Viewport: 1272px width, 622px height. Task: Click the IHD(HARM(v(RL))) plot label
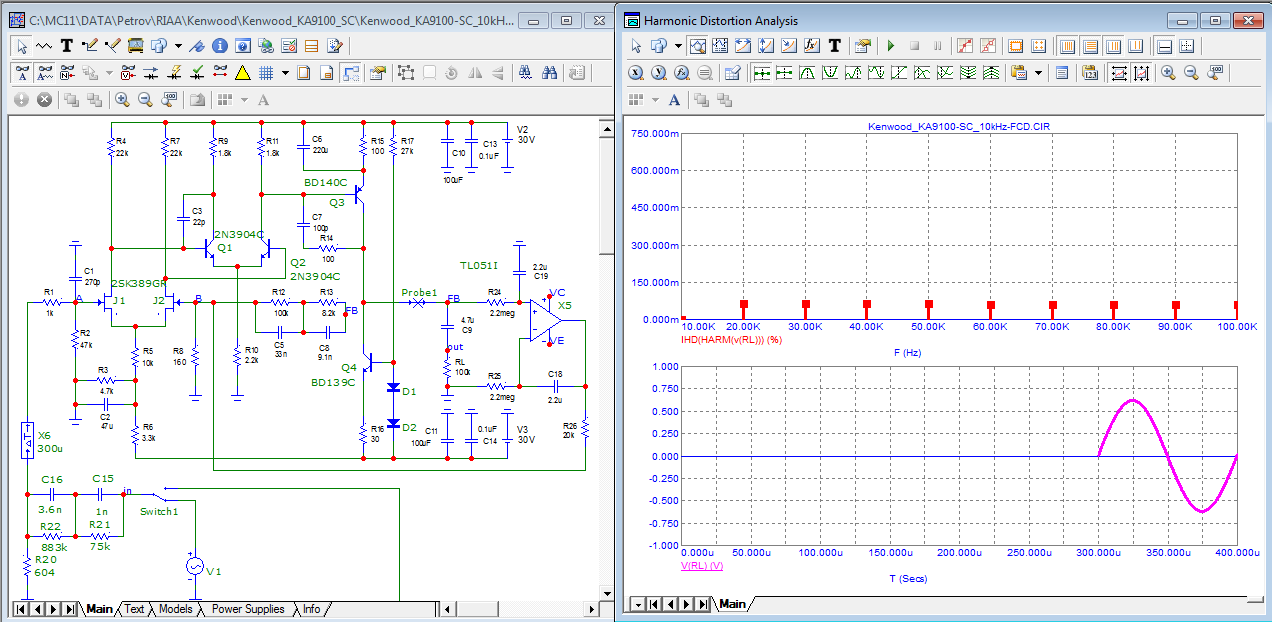pos(732,341)
